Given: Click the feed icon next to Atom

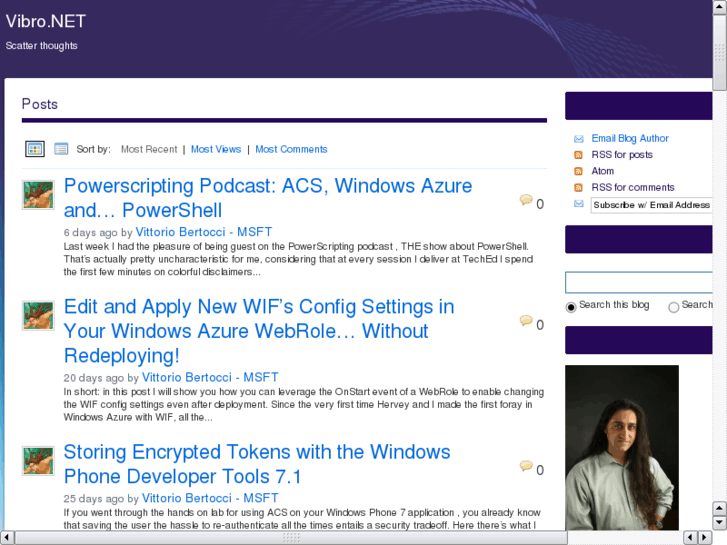Looking at the screenshot, I should 578,171.
